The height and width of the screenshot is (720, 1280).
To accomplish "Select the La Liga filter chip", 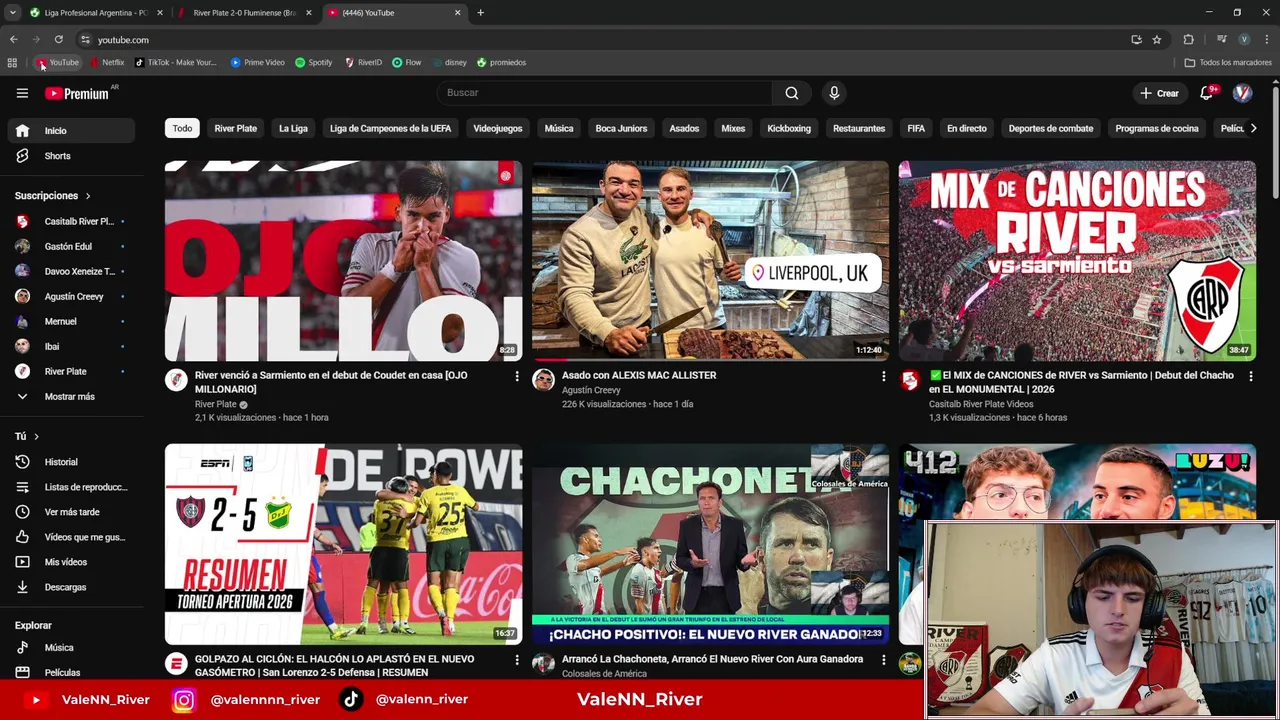I will (x=293, y=128).
